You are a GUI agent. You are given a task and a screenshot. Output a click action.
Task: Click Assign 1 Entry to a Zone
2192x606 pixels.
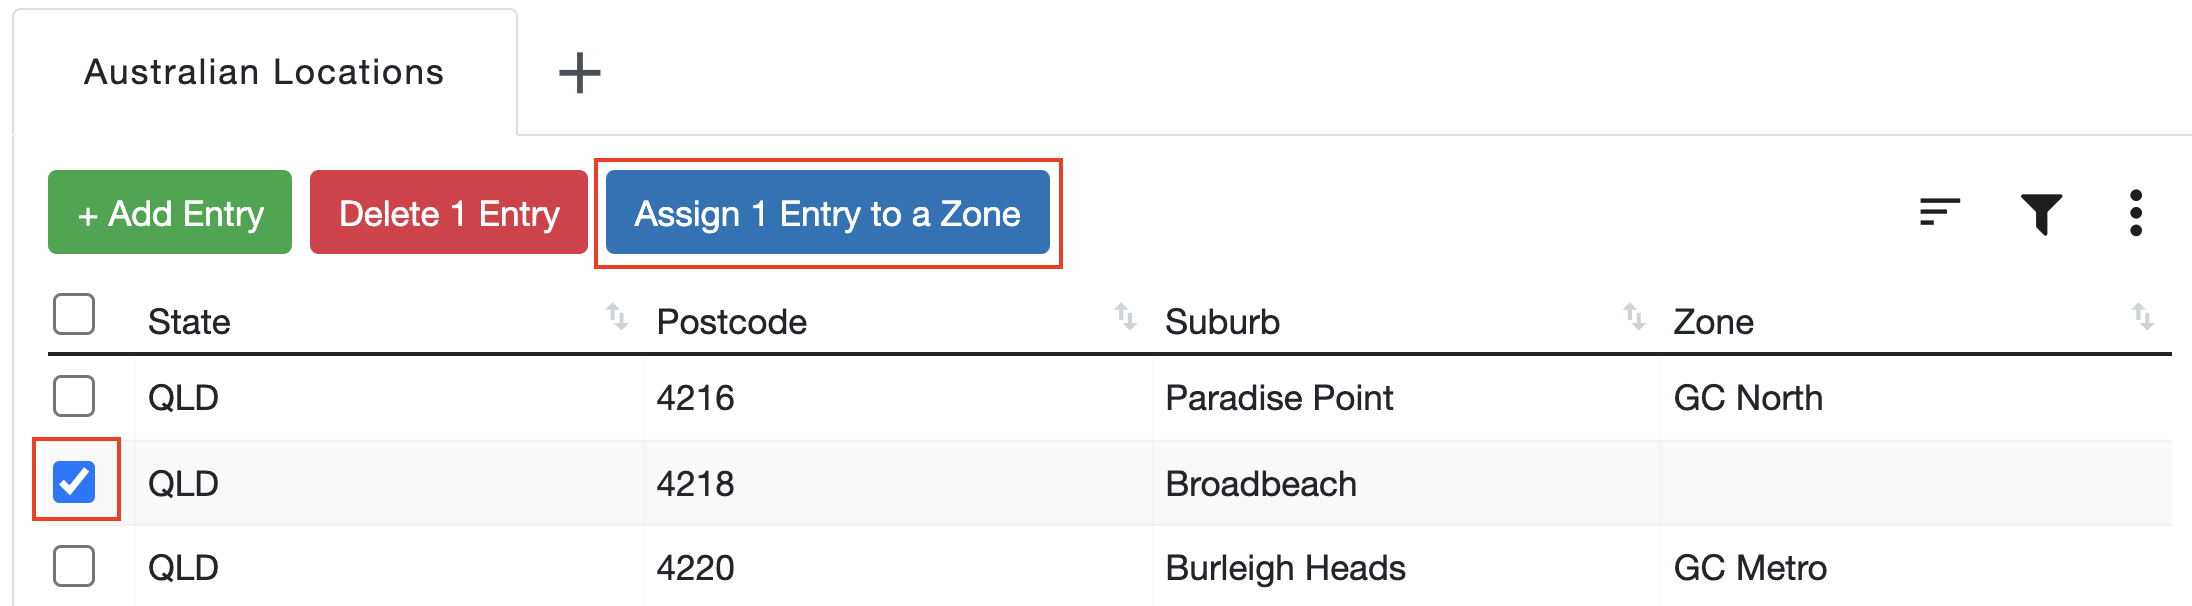pyautogui.click(x=827, y=213)
